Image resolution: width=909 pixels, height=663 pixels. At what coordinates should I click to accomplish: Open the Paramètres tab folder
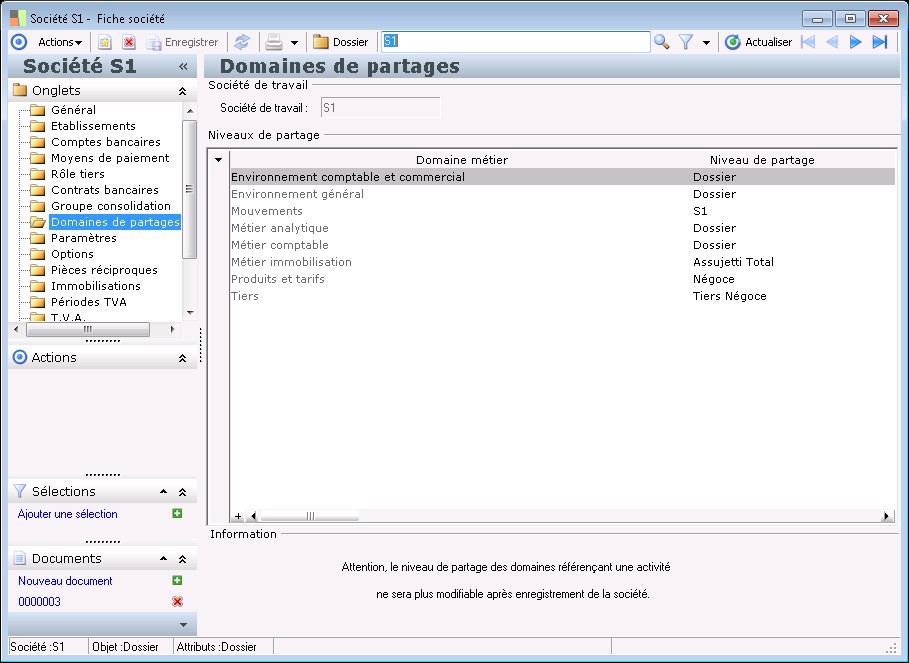point(83,238)
